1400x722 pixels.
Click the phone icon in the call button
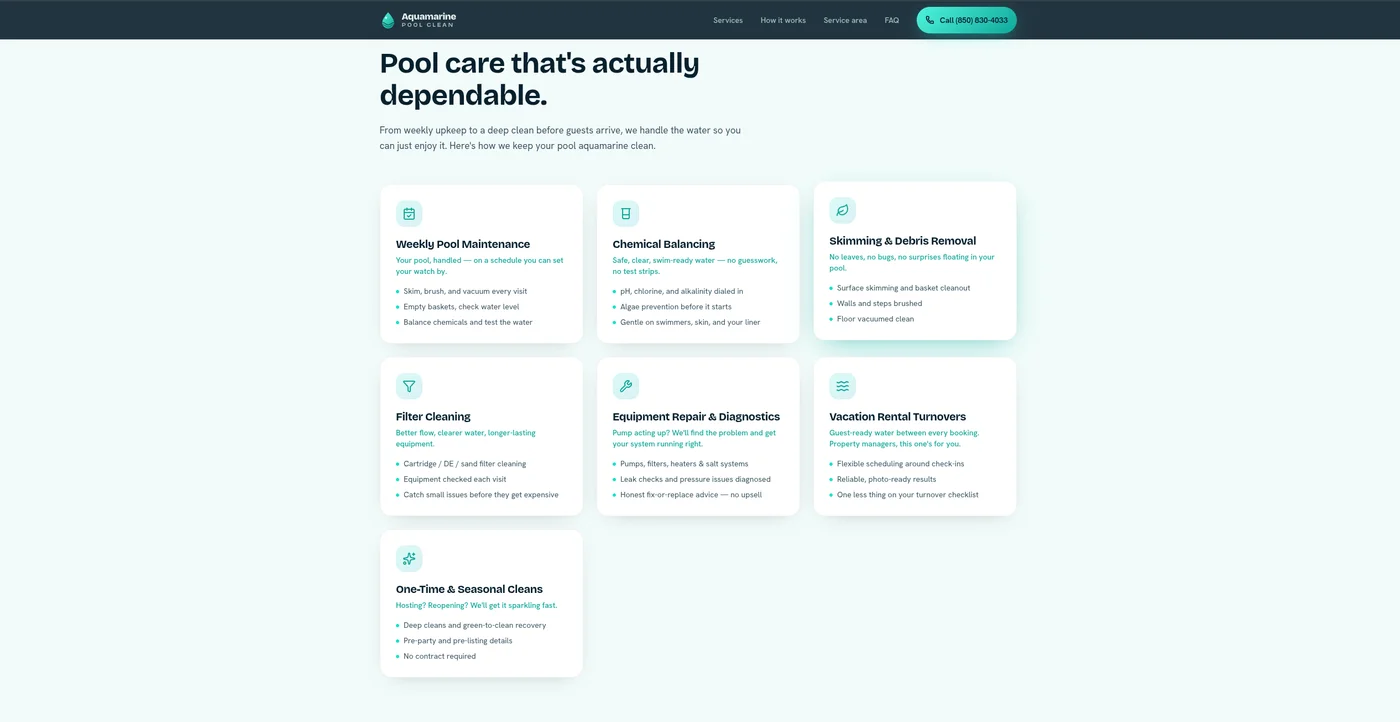click(x=930, y=20)
